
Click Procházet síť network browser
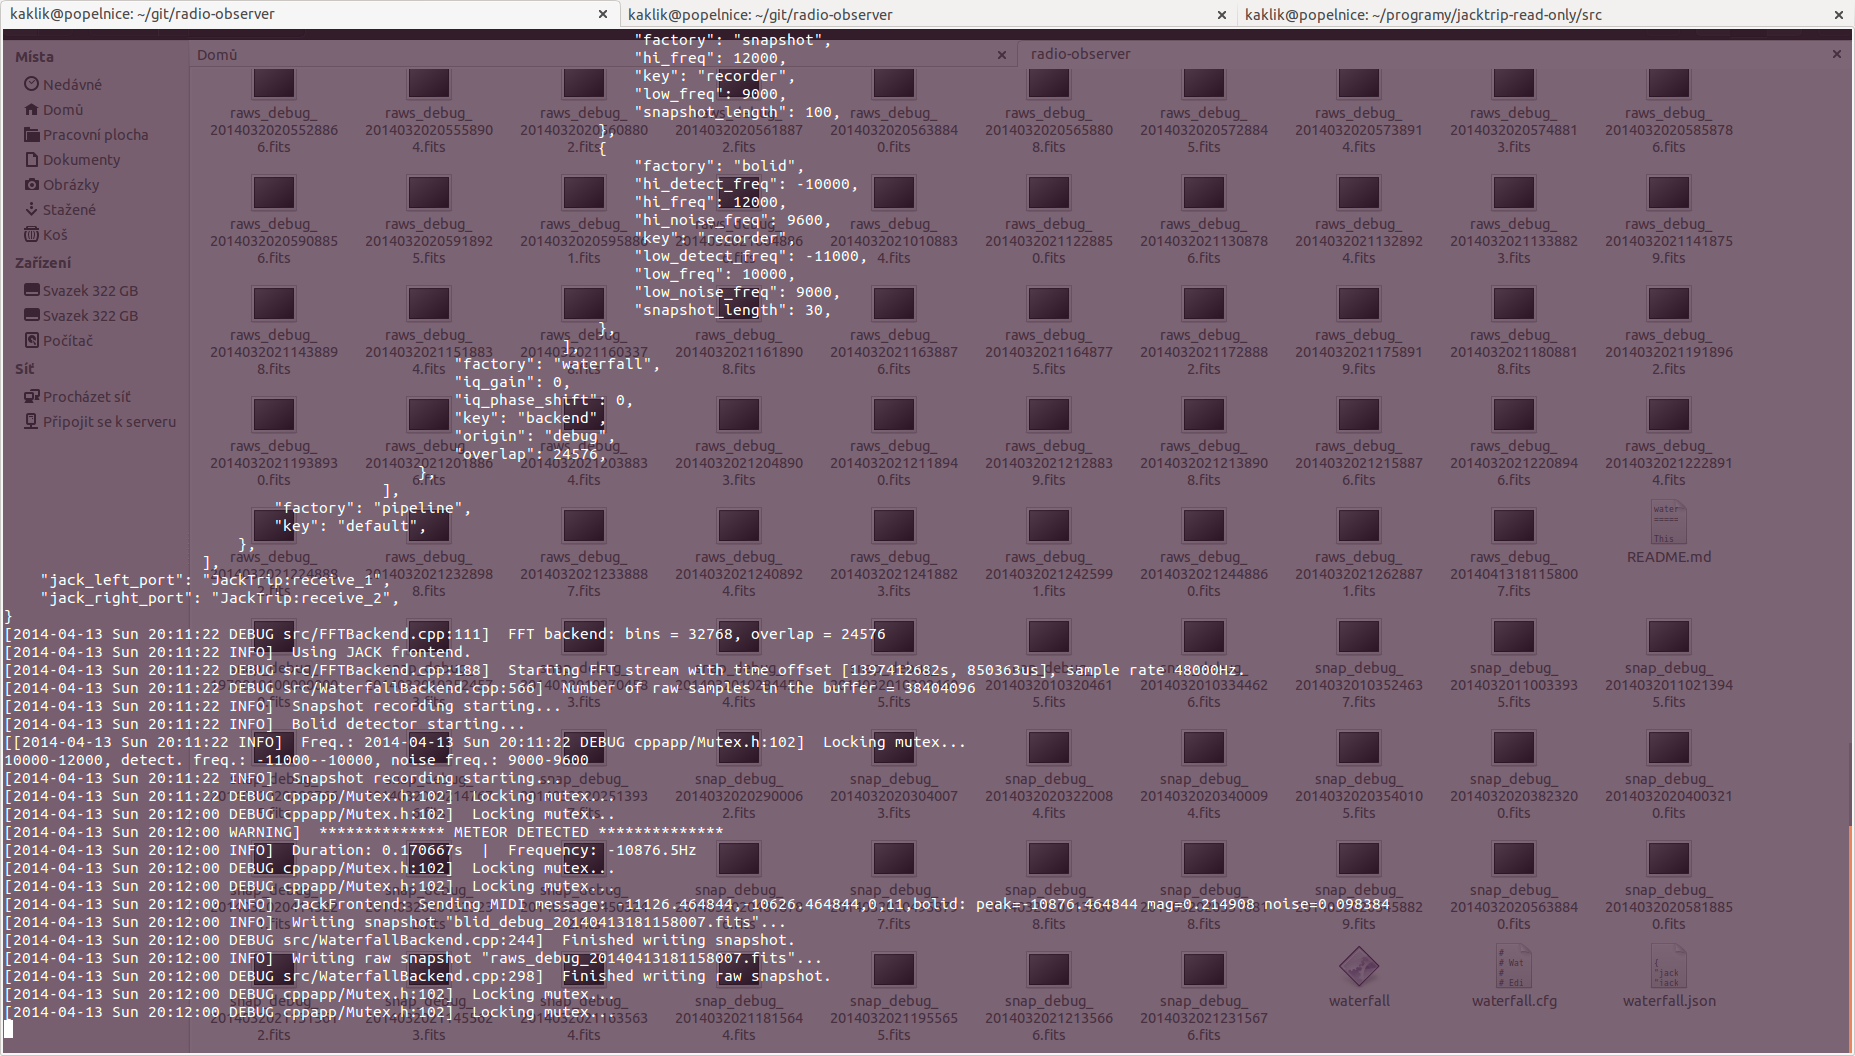click(x=86, y=397)
